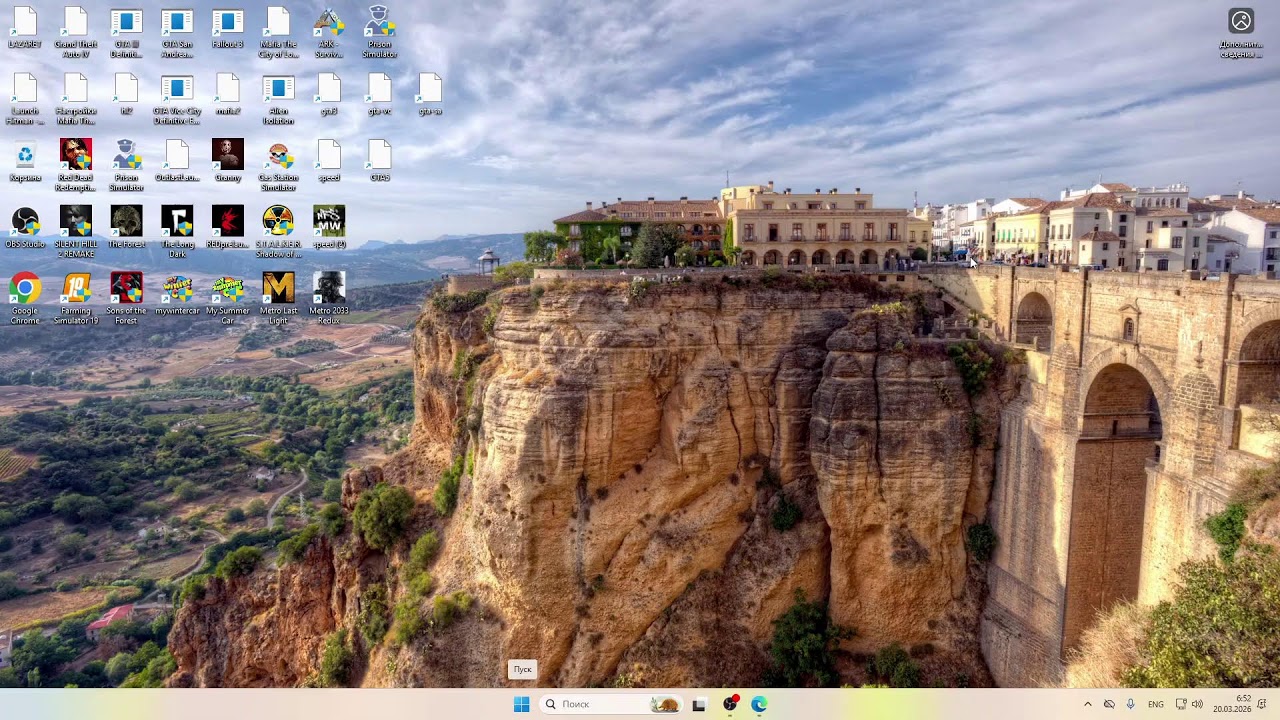
Task: Open Microsoft Edge from the taskbar
Action: pos(759,704)
